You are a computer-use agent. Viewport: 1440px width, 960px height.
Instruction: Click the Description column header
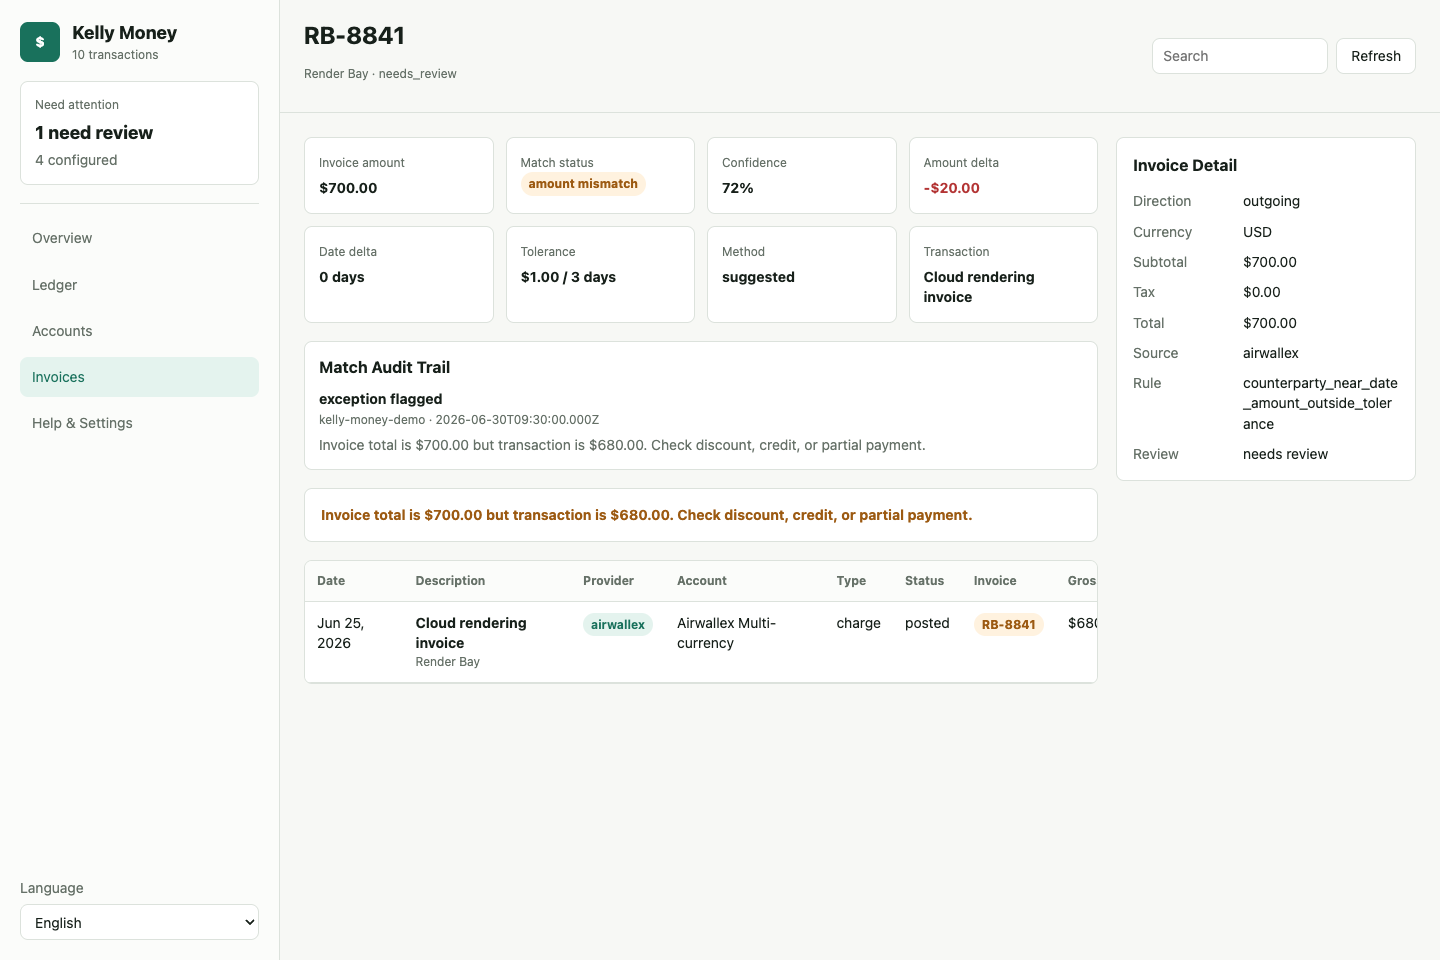point(450,581)
